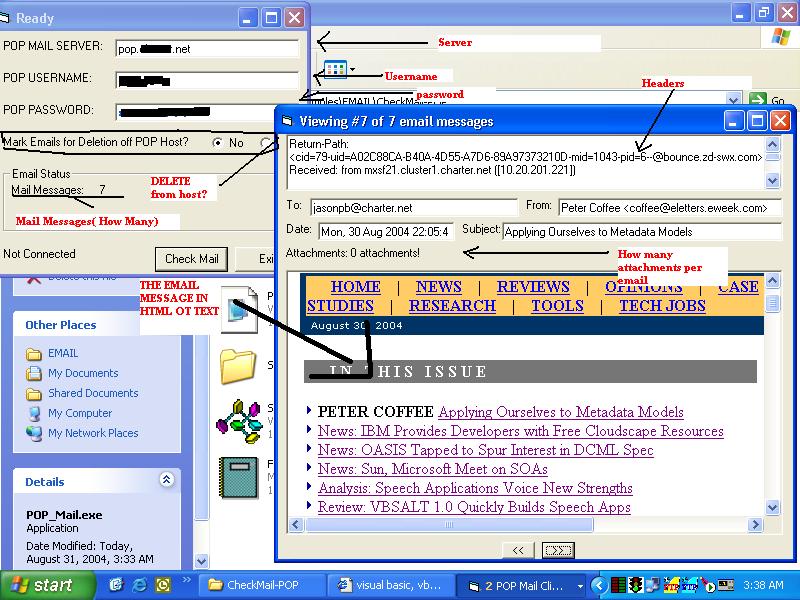Image resolution: width=800 pixels, height=600 pixels.
Task: Click the views icon on Explorer toolbar
Action: click(333, 70)
